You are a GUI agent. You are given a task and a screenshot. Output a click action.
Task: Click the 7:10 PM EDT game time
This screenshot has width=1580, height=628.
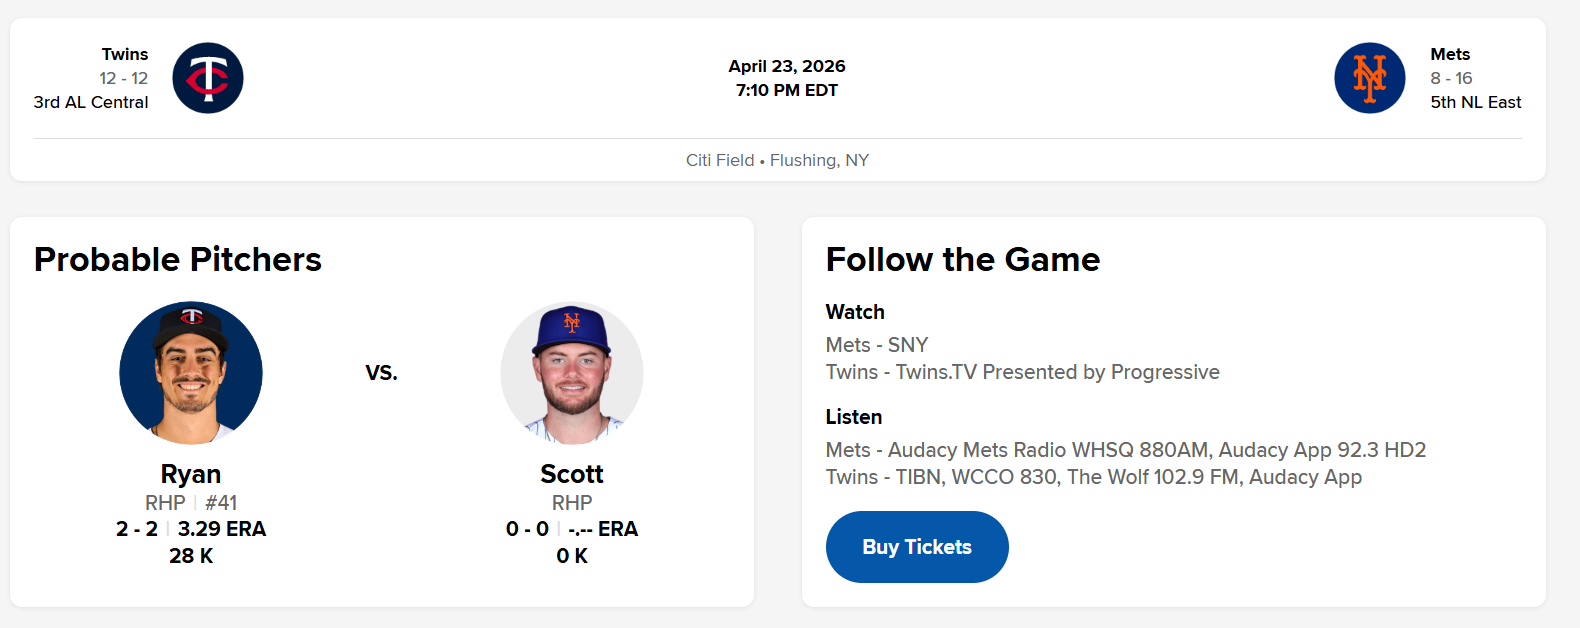coord(787,90)
